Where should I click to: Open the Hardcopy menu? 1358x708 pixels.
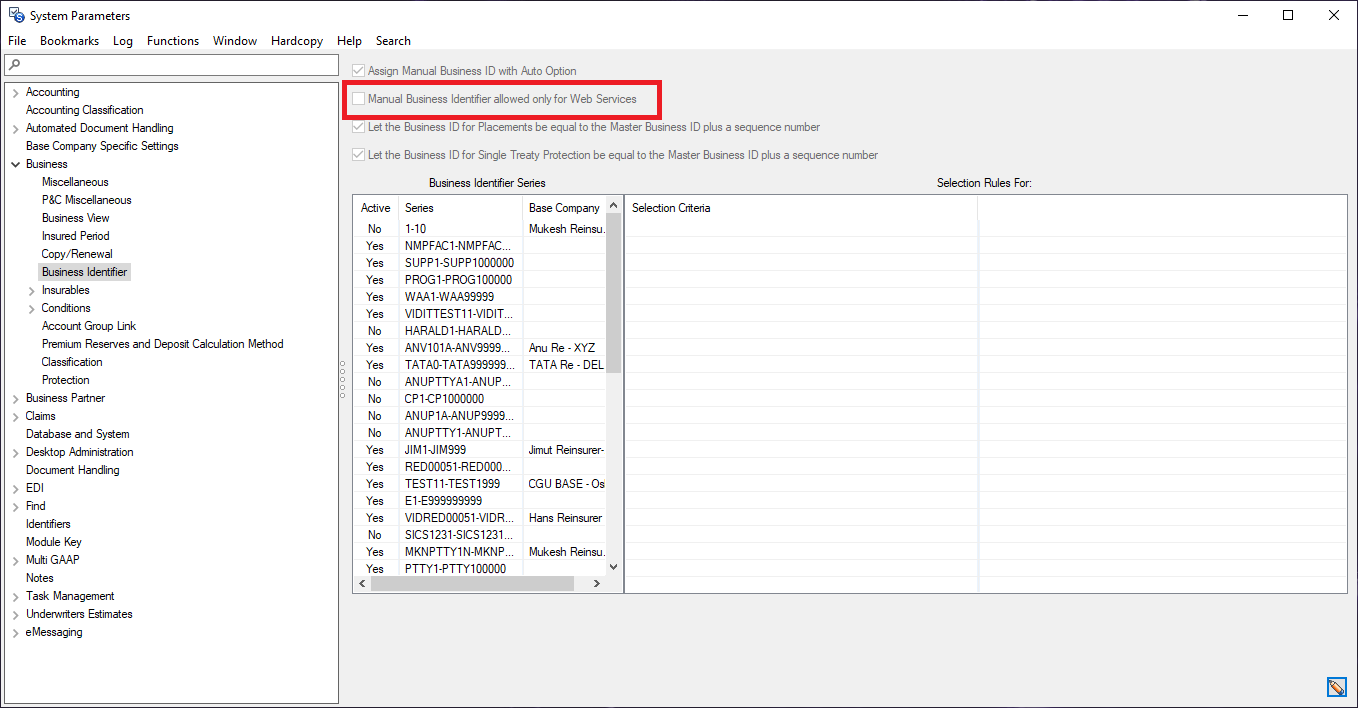[296, 41]
